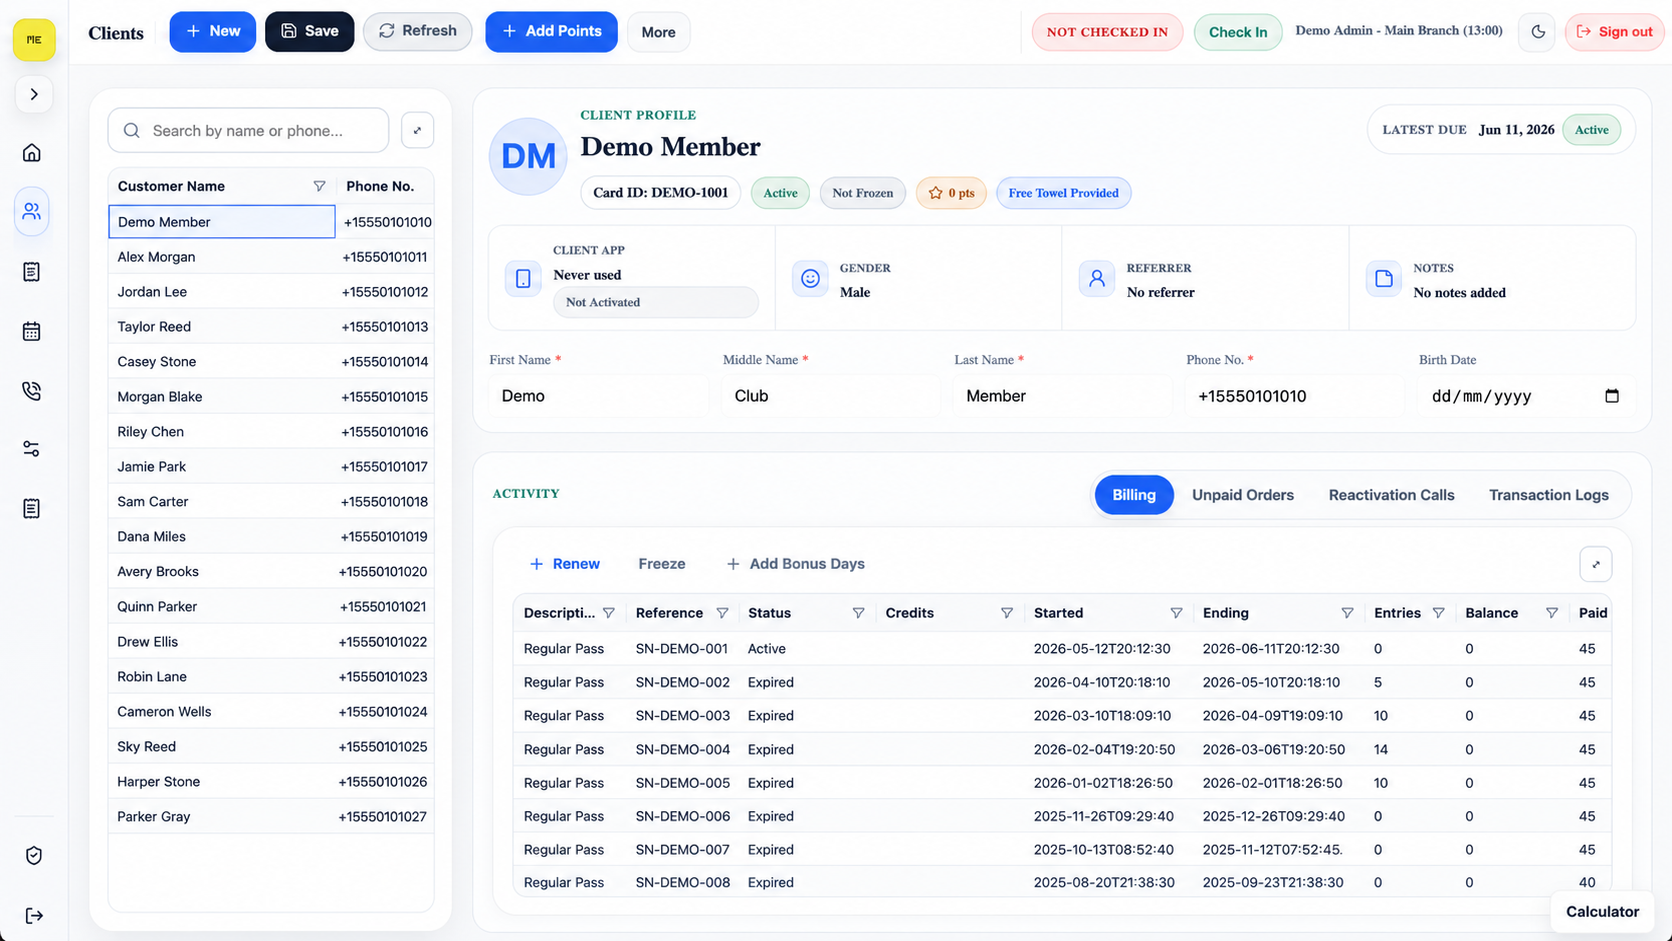Refresh the clients data
Image resolution: width=1672 pixels, height=941 pixels.
click(417, 31)
